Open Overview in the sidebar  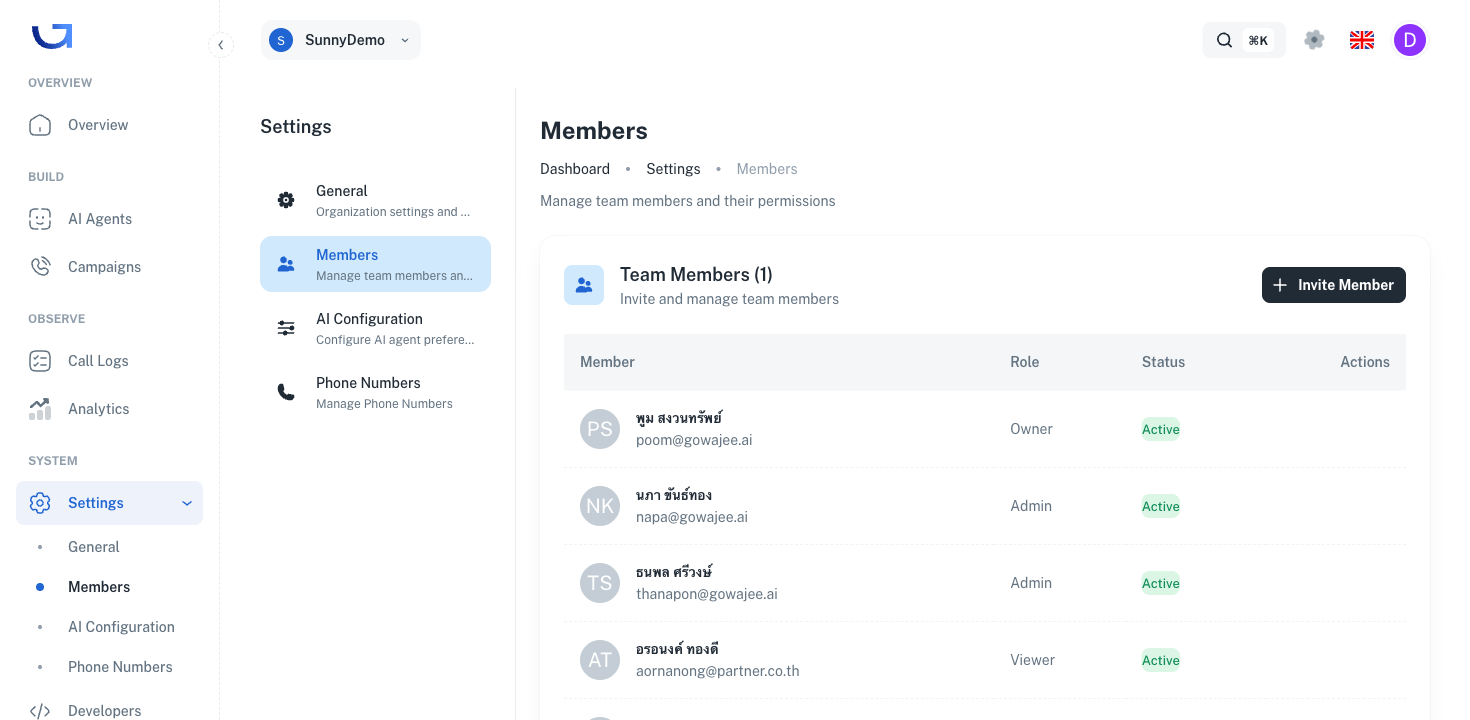coord(109,125)
